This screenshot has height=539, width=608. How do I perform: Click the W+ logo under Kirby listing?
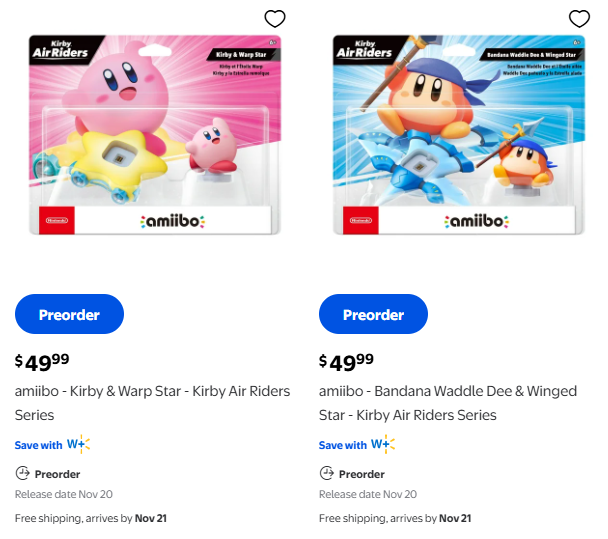[x=78, y=444]
